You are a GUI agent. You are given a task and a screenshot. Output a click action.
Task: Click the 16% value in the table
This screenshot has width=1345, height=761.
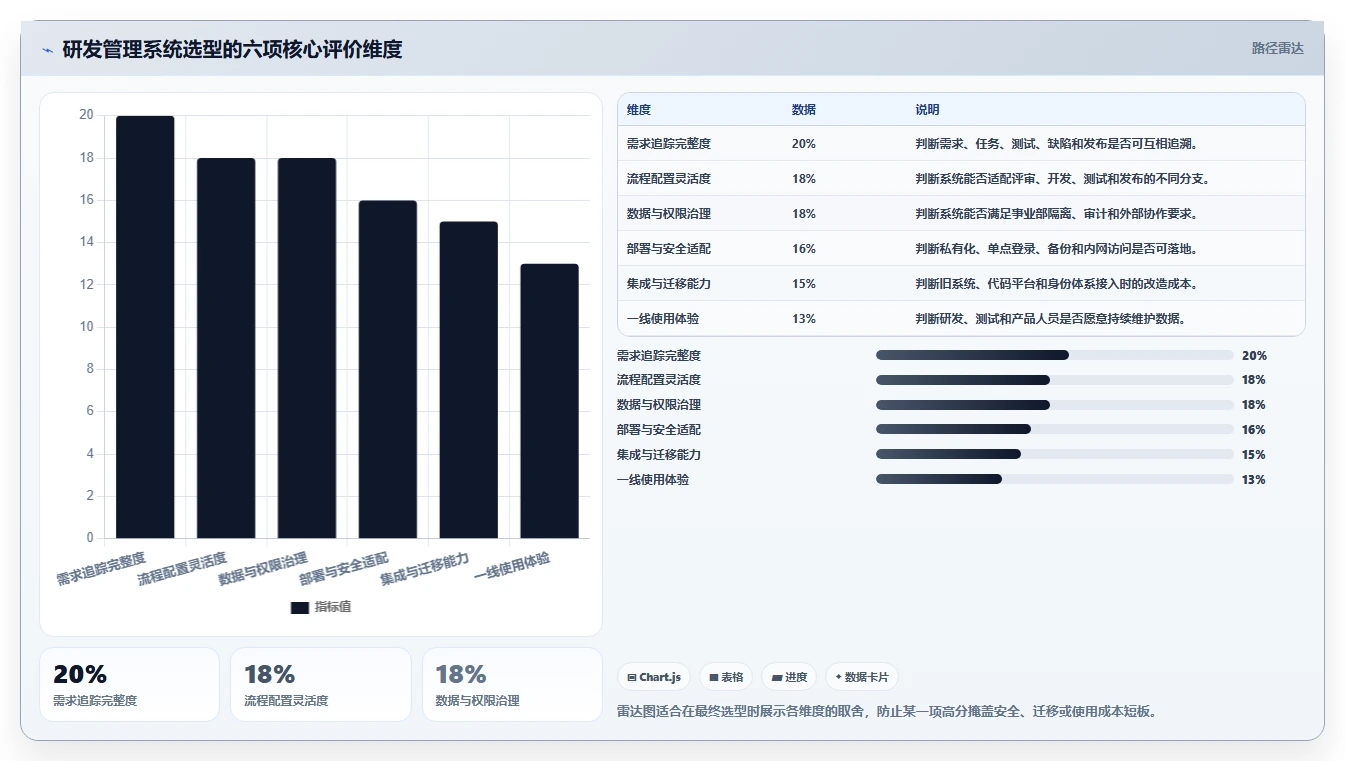[804, 248]
